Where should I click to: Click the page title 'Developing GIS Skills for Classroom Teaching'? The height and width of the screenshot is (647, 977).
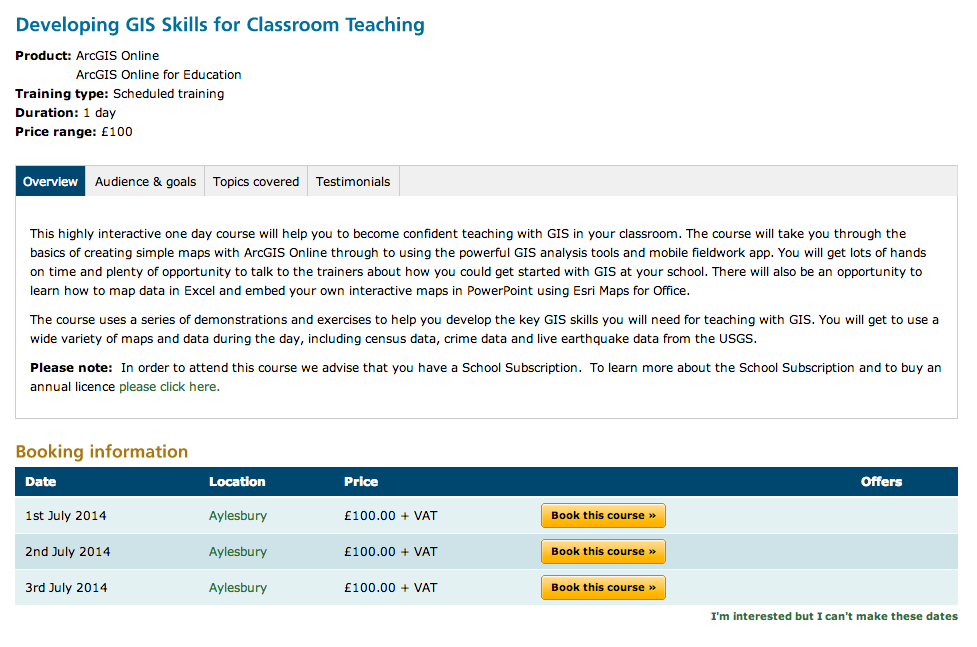[220, 24]
